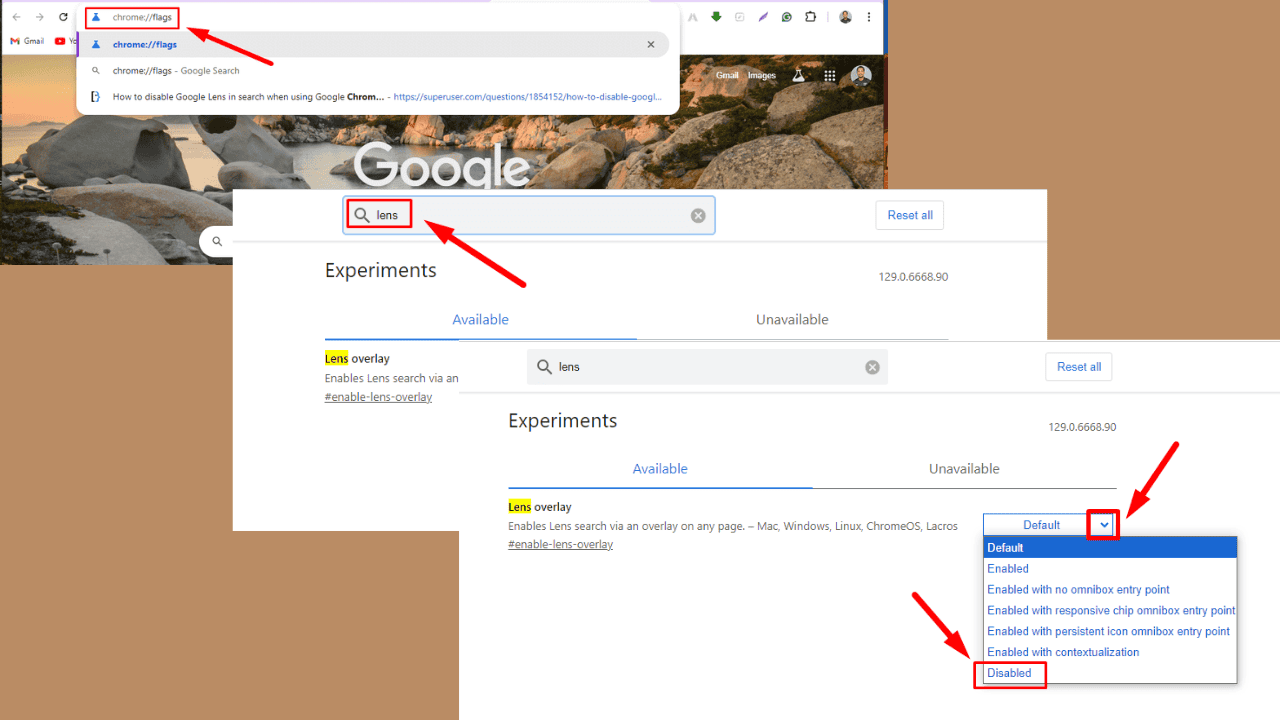Click Reset all on the middle flags page
1280x720 pixels.
click(x=910, y=215)
